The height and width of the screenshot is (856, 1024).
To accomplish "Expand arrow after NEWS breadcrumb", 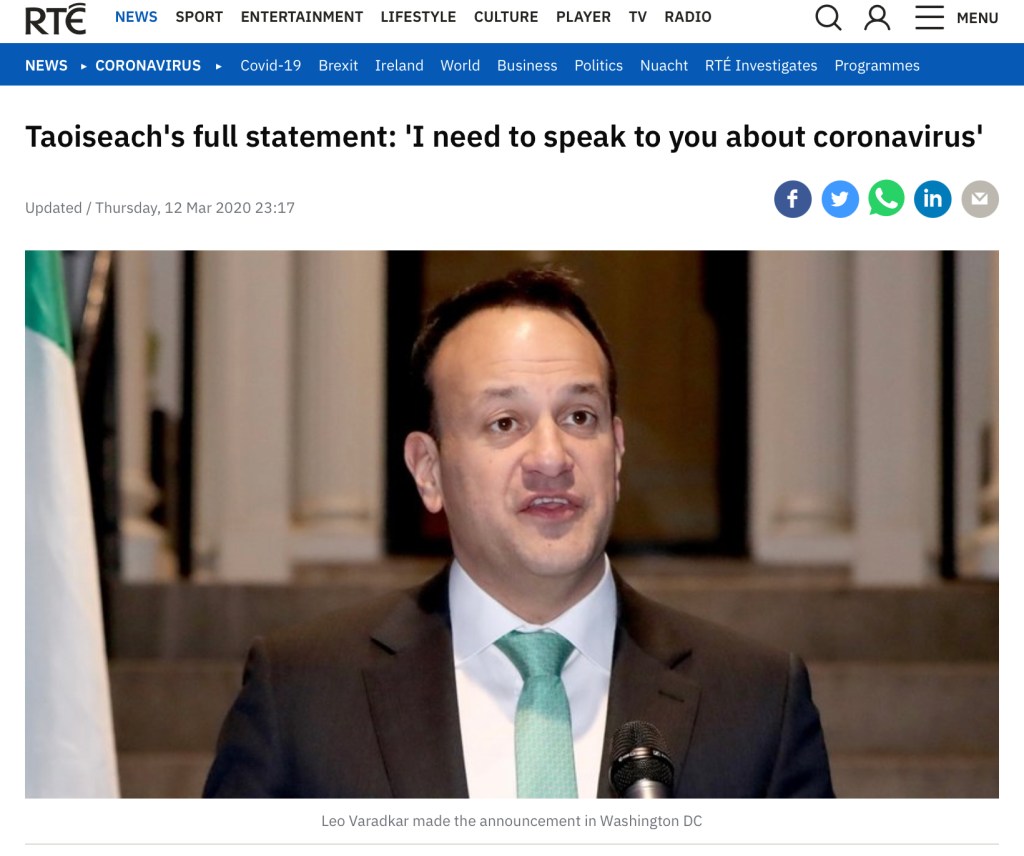I will tap(84, 66).
